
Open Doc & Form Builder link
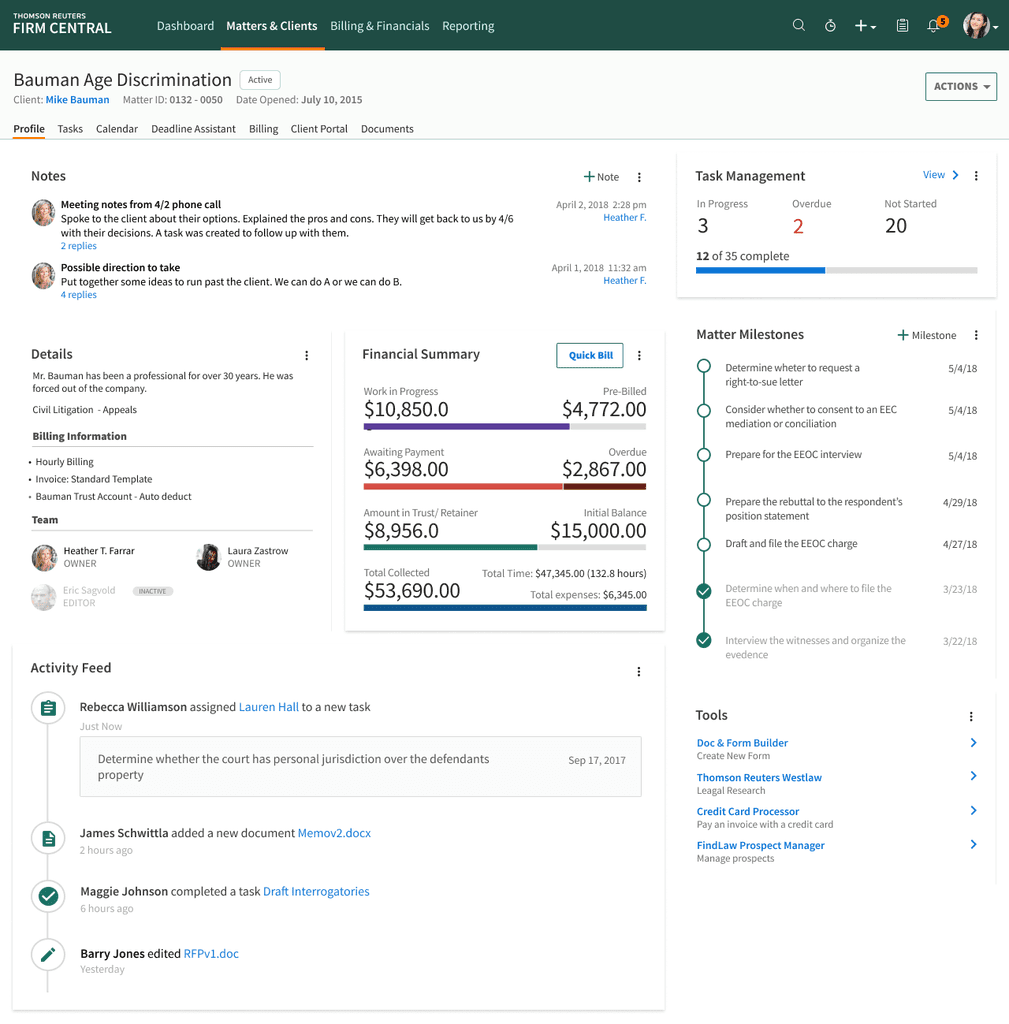[742, 743]
